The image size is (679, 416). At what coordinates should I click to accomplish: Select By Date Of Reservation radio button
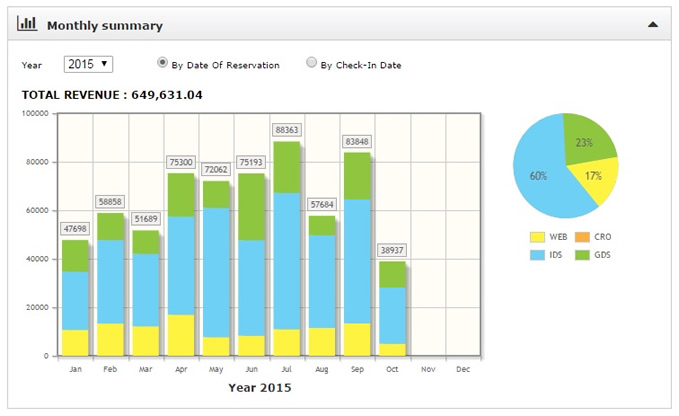[x=162, y=63]
